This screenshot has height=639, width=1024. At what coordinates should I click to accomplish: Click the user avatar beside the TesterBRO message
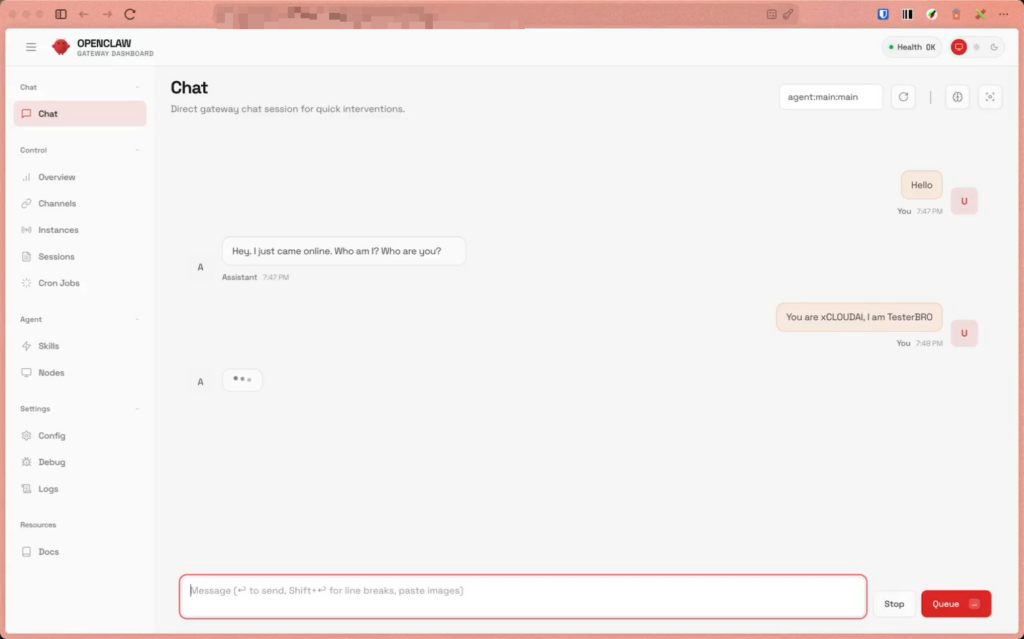[x=964, y=333]
